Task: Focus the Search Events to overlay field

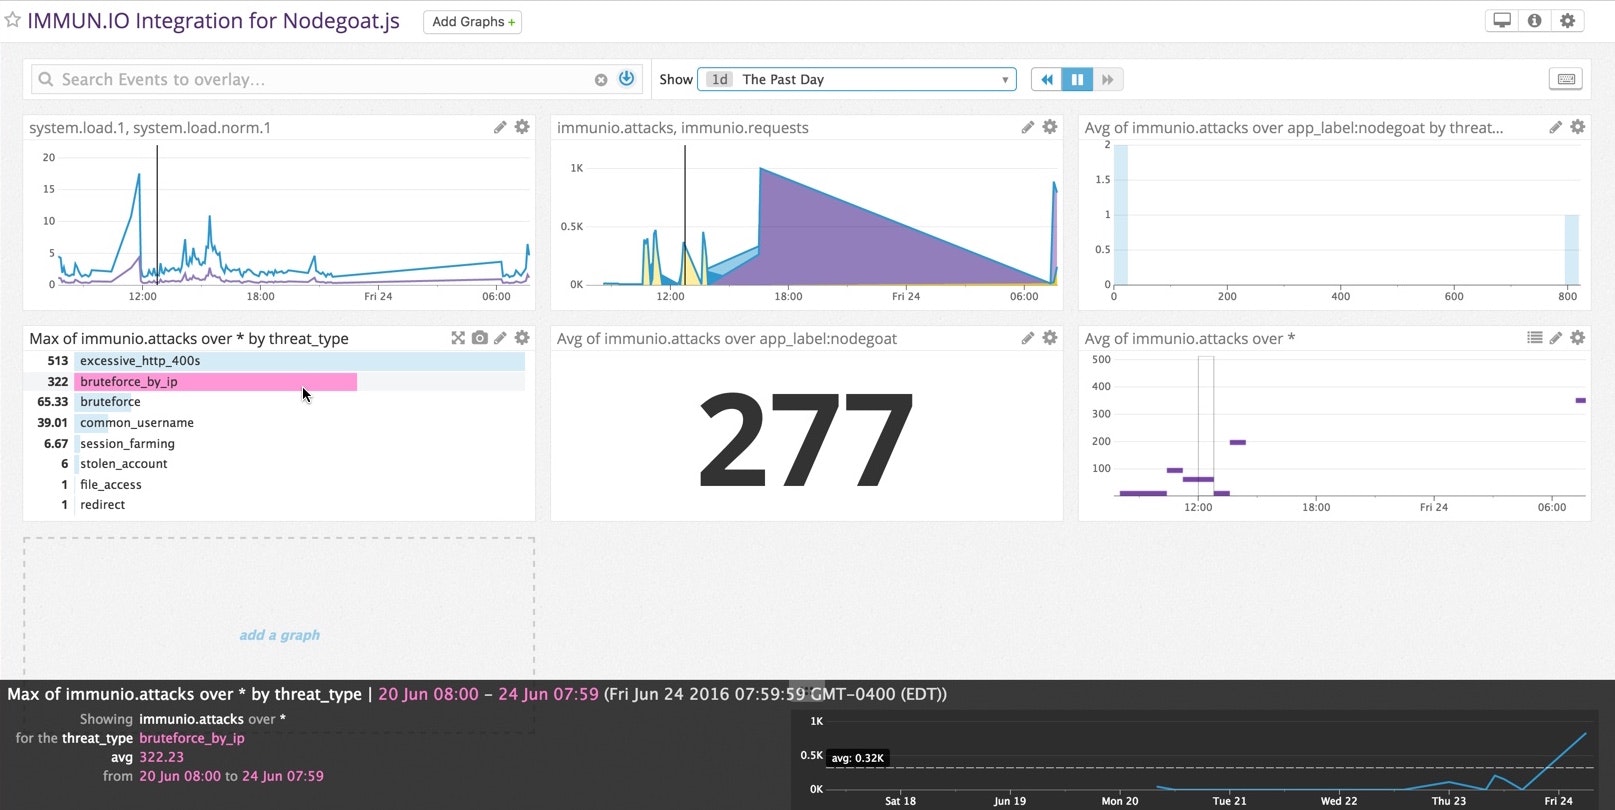Action: tap(320, 79)
